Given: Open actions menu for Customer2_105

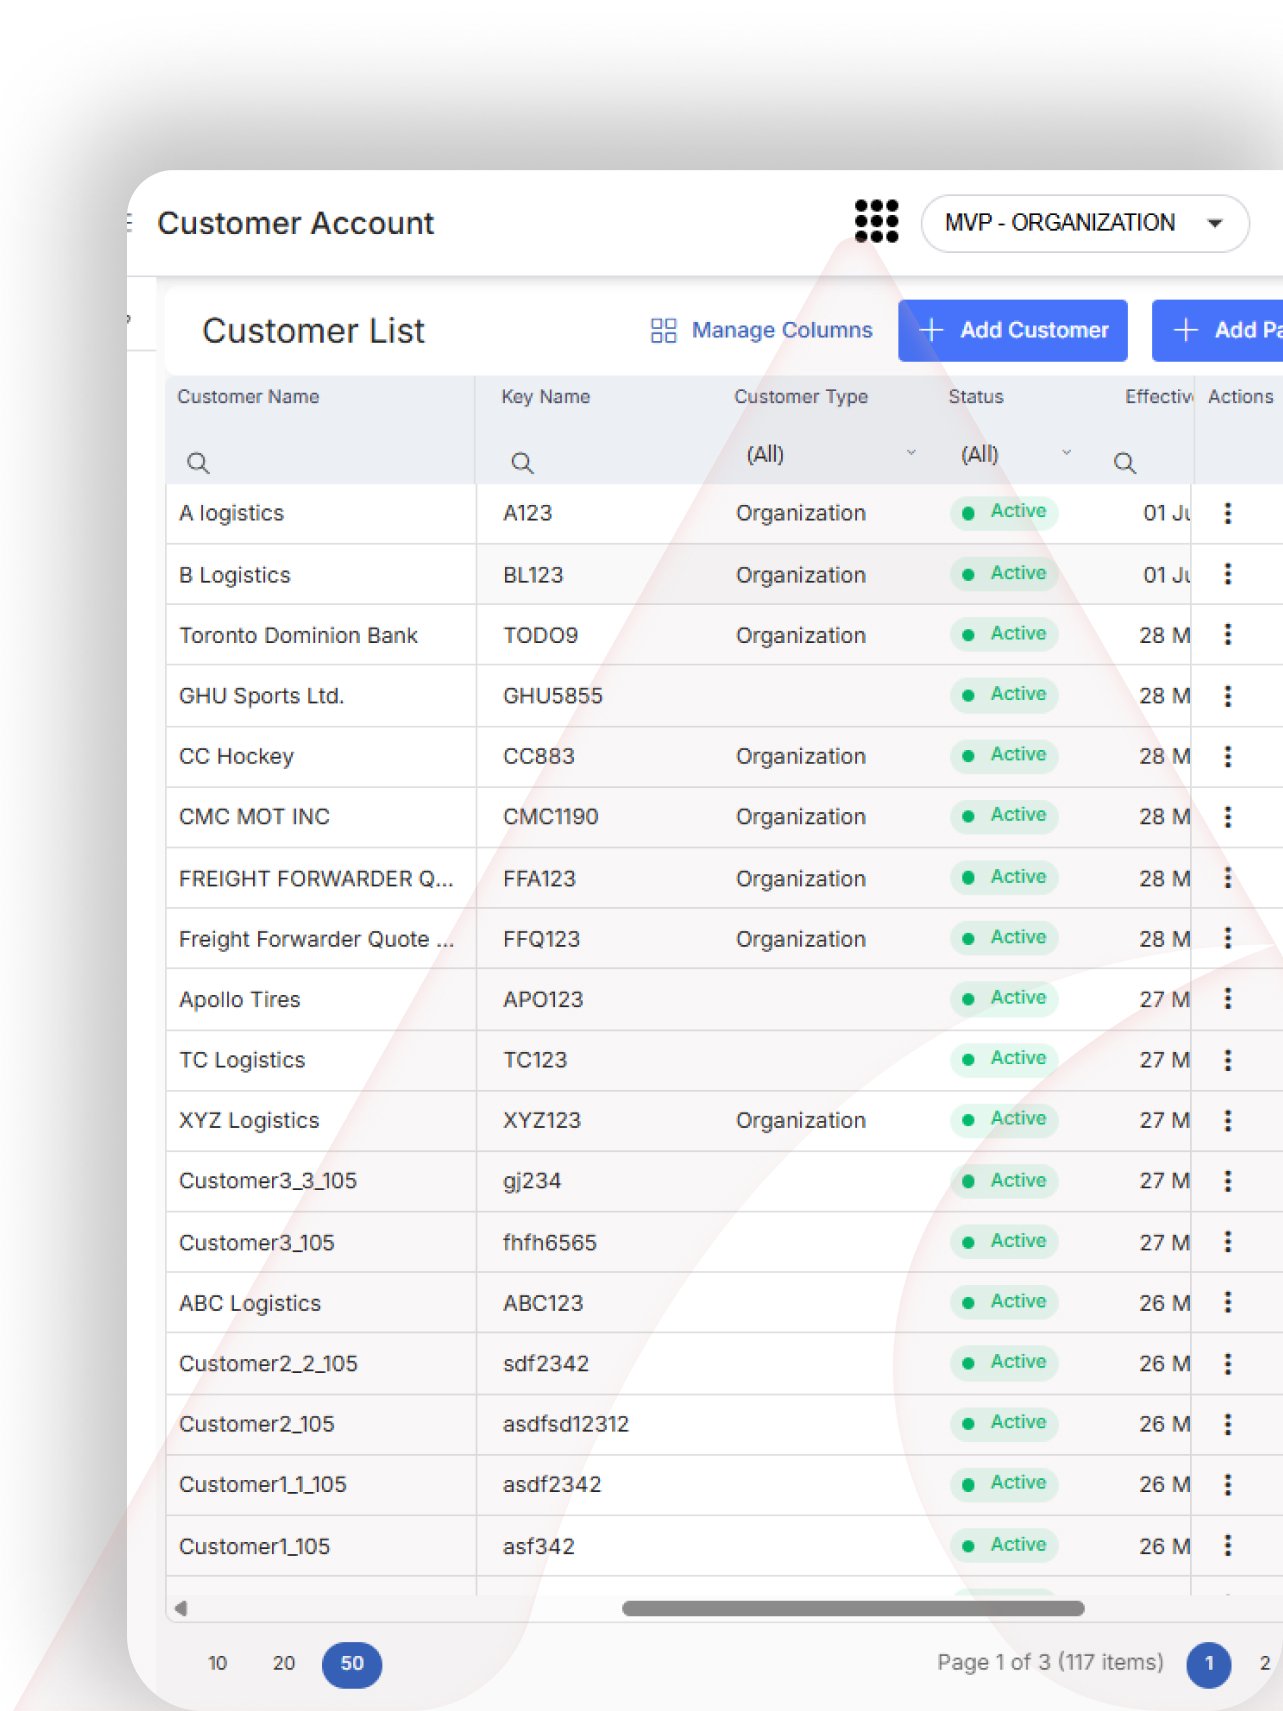Looking at the screenshot, I should tap(1228, 1424).
